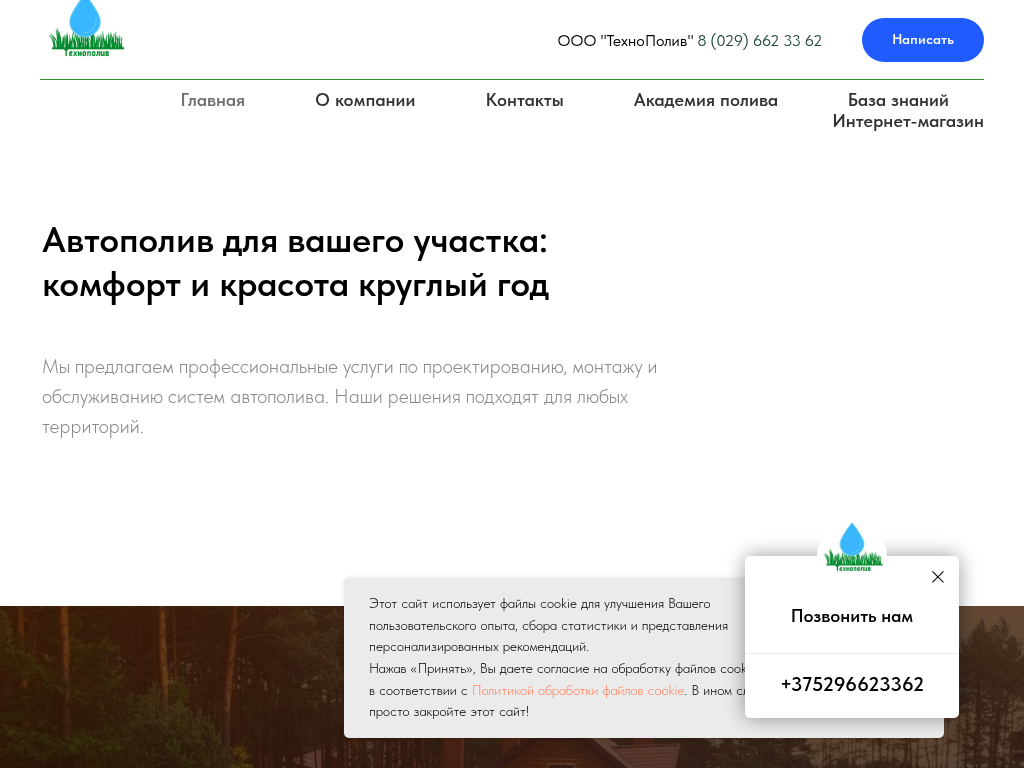
Task: Click the paragraph starting with Мы предлагаем
Action: click(349, 396)
